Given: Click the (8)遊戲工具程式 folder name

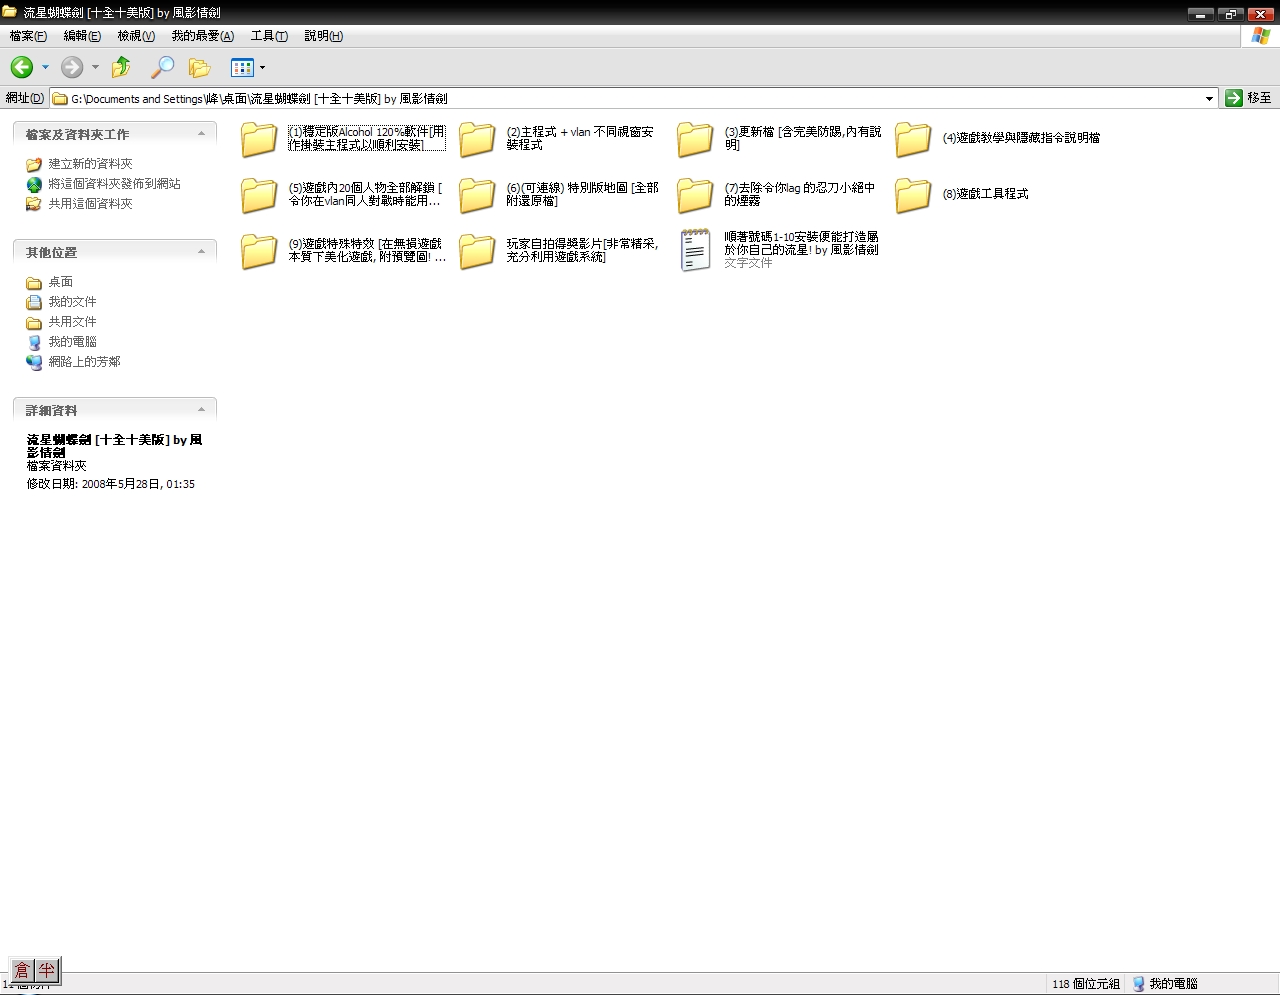Looking at the screenshot, I should tap(985, 194).
